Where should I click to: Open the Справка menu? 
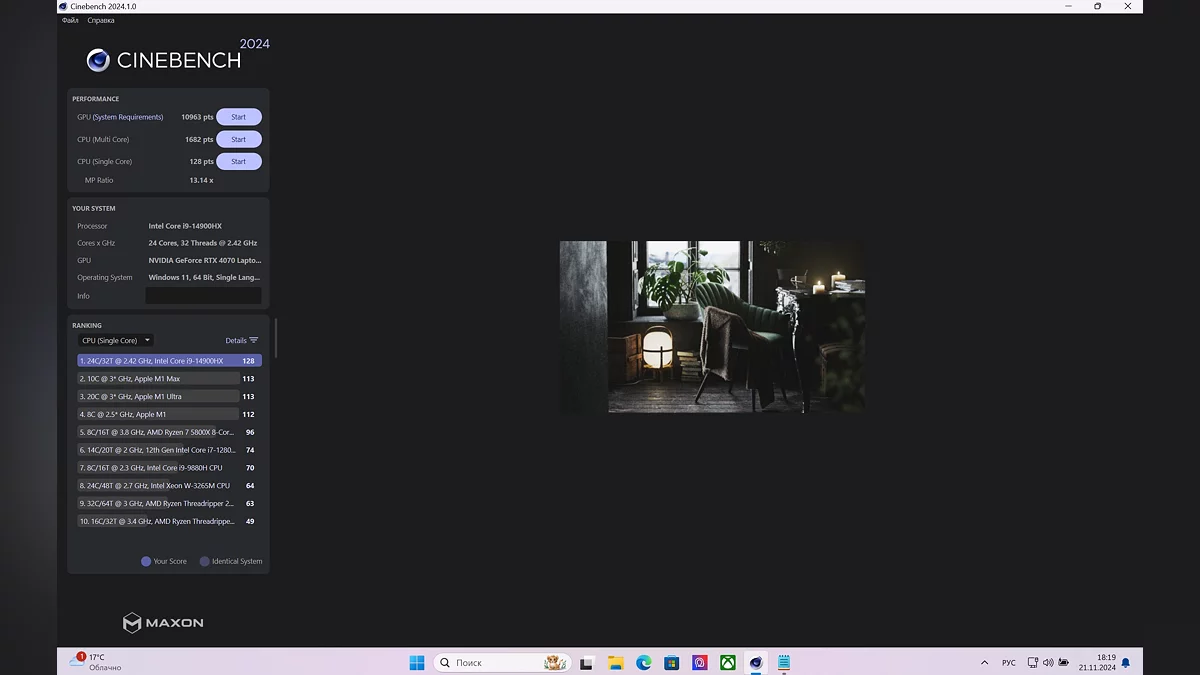pyautogui.click(x=101, y=20)
